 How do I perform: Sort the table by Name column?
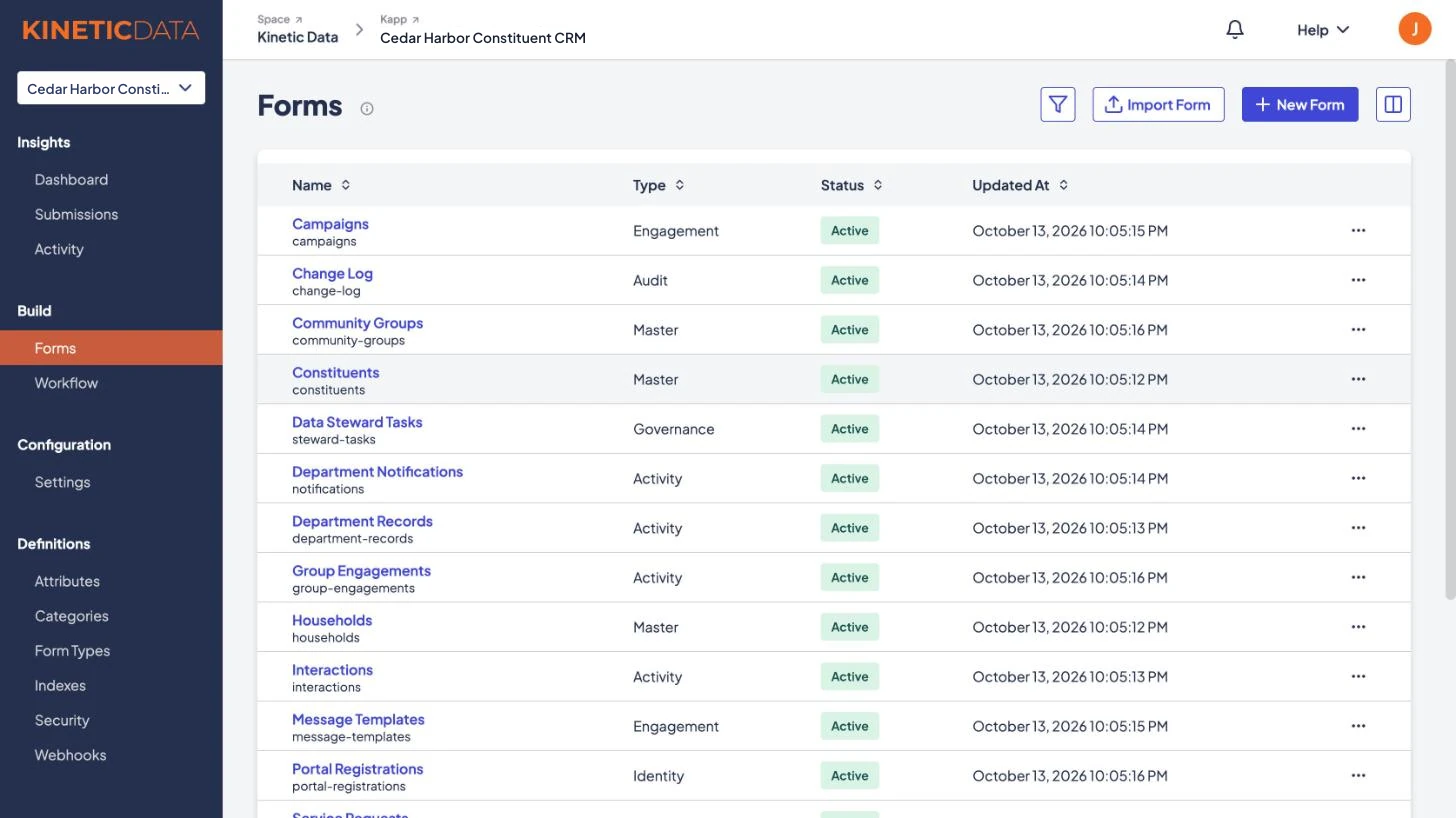(321, 185)
